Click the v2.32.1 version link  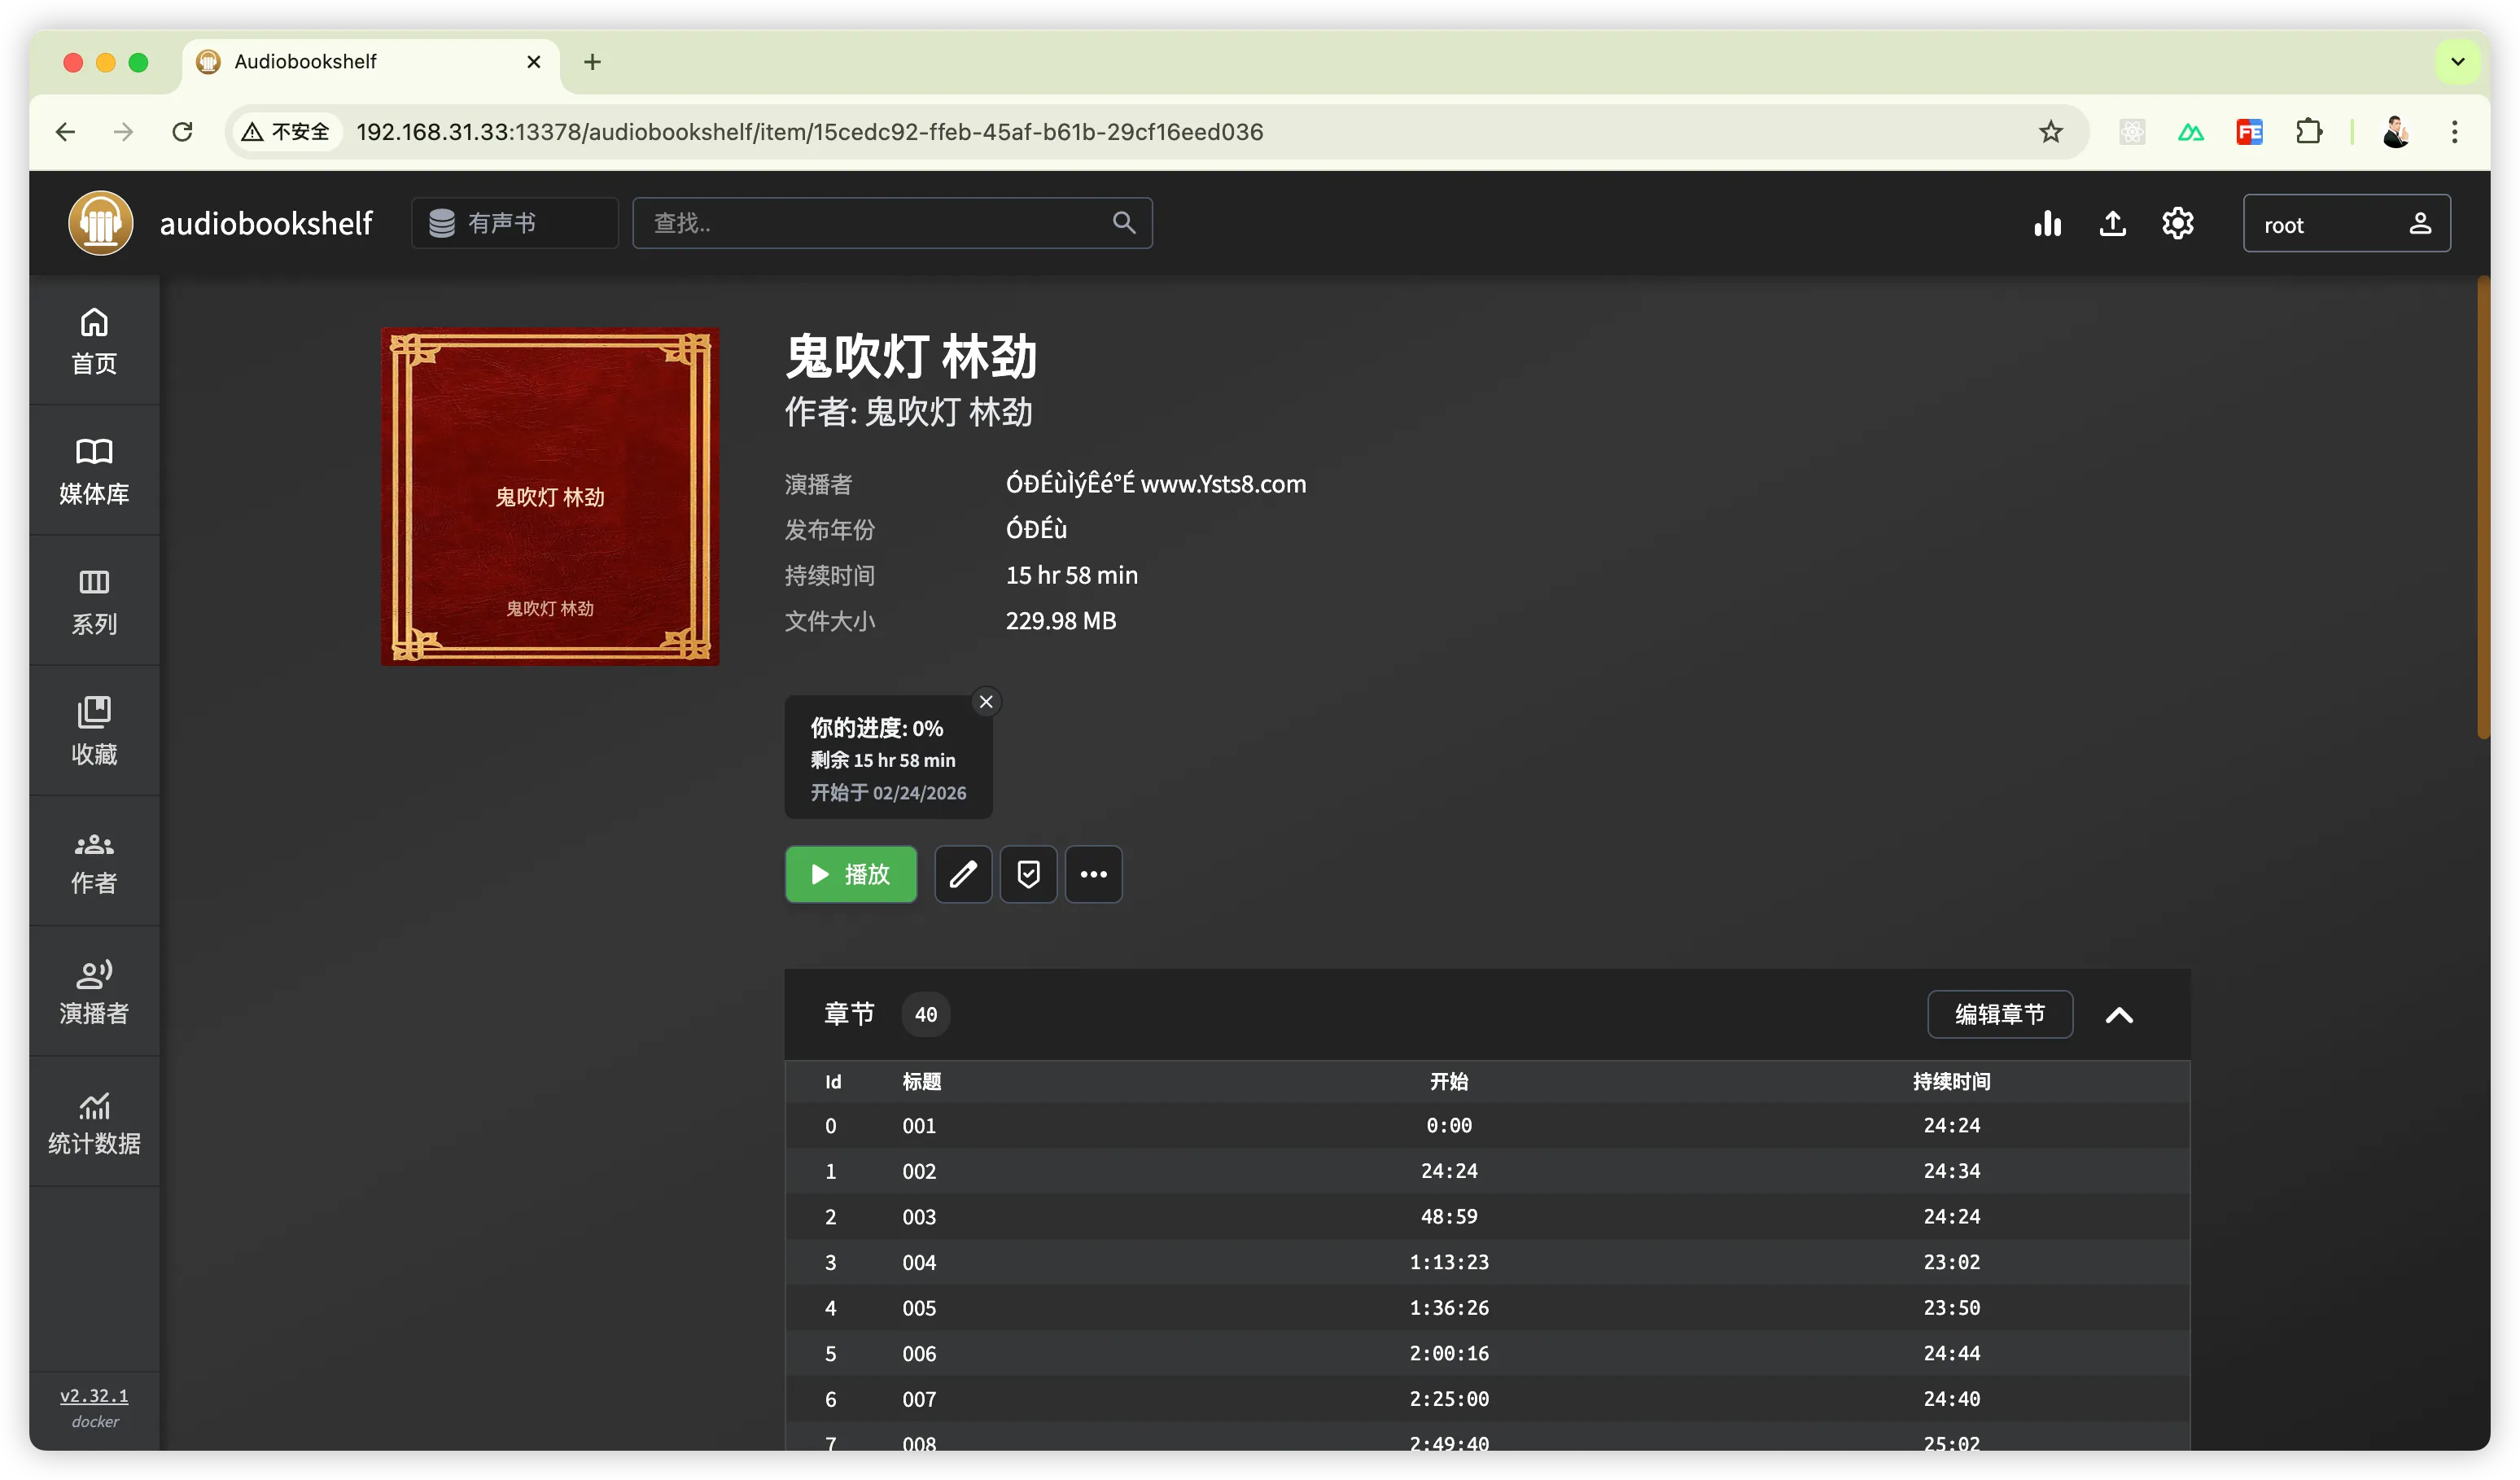[94, 1395]
